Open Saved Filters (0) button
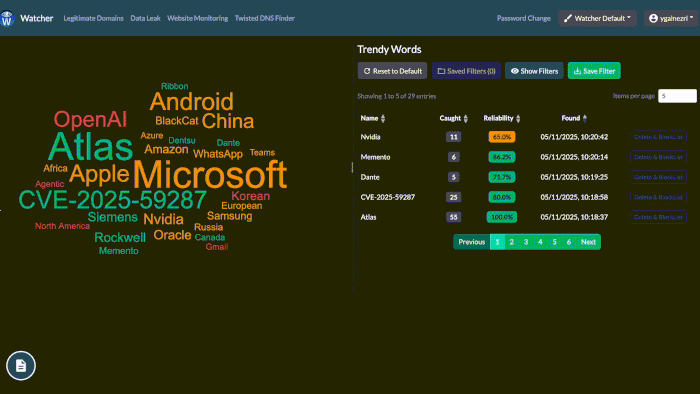 [466, 71]
